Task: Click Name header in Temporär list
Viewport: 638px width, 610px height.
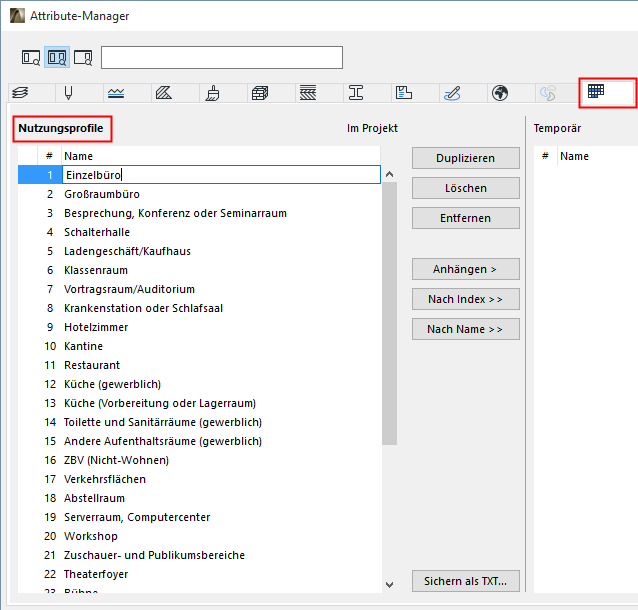Action: (x=597, y=156)
